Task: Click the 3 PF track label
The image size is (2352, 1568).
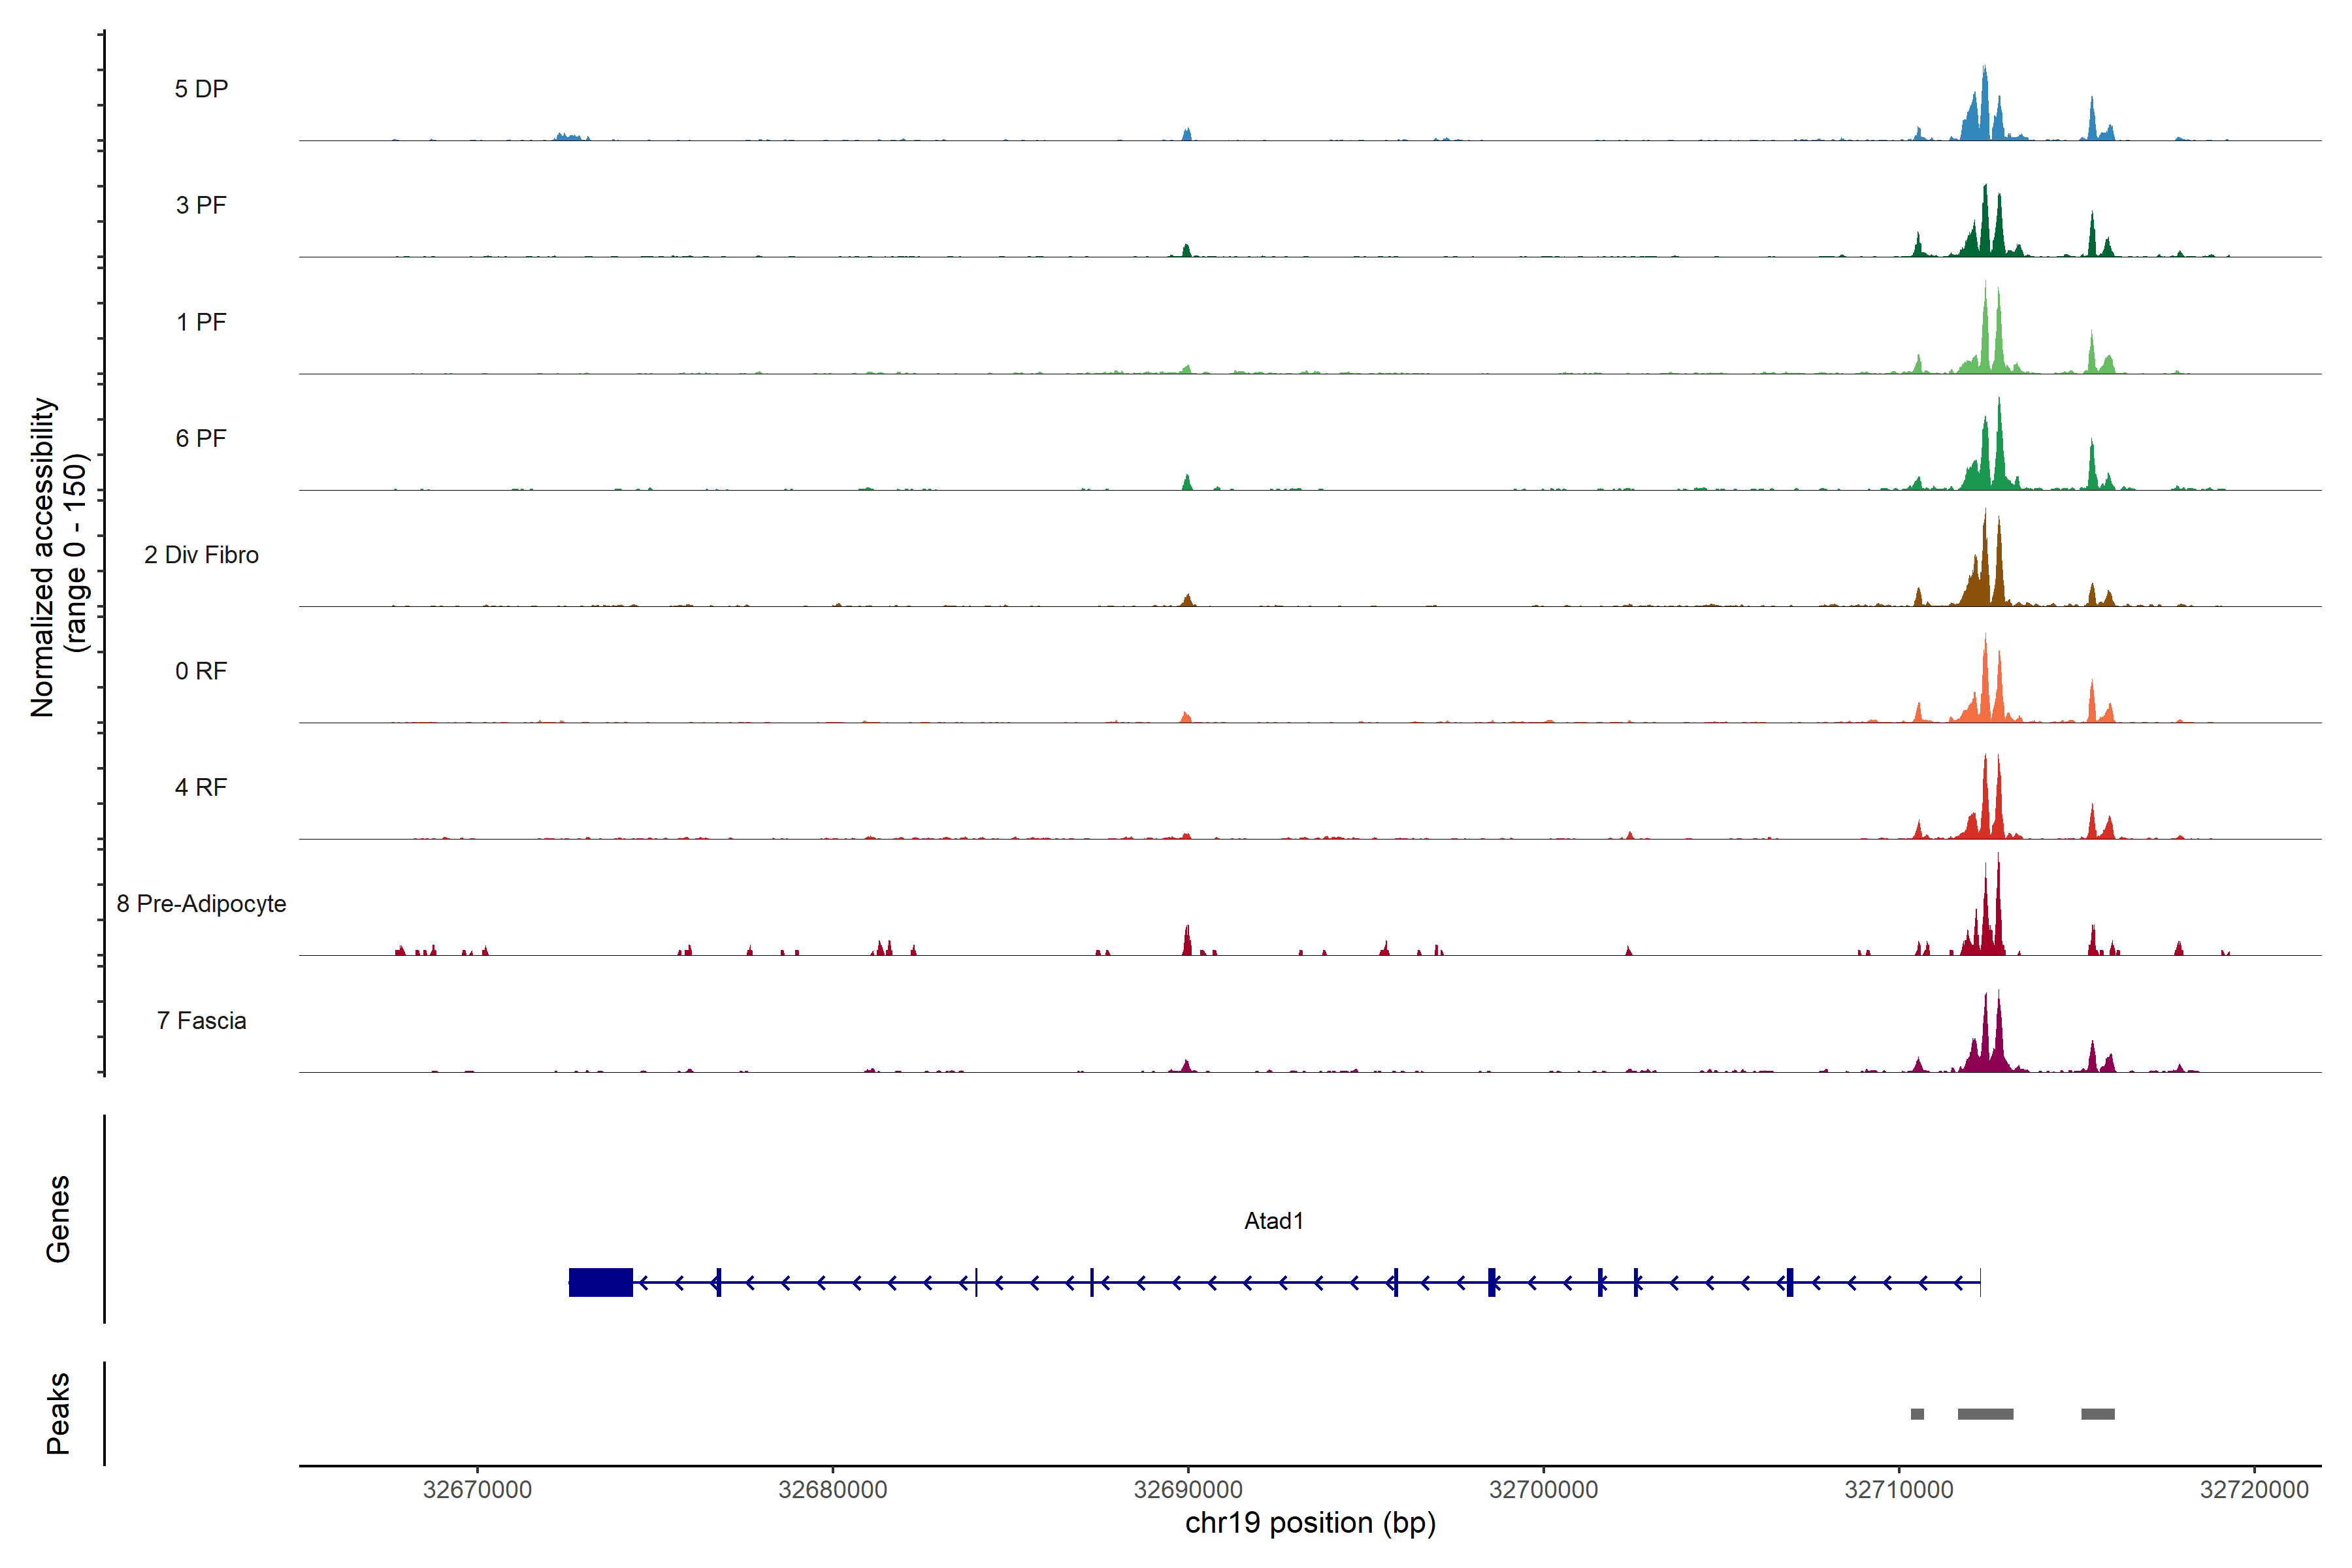Action: [x=201, y=205]
